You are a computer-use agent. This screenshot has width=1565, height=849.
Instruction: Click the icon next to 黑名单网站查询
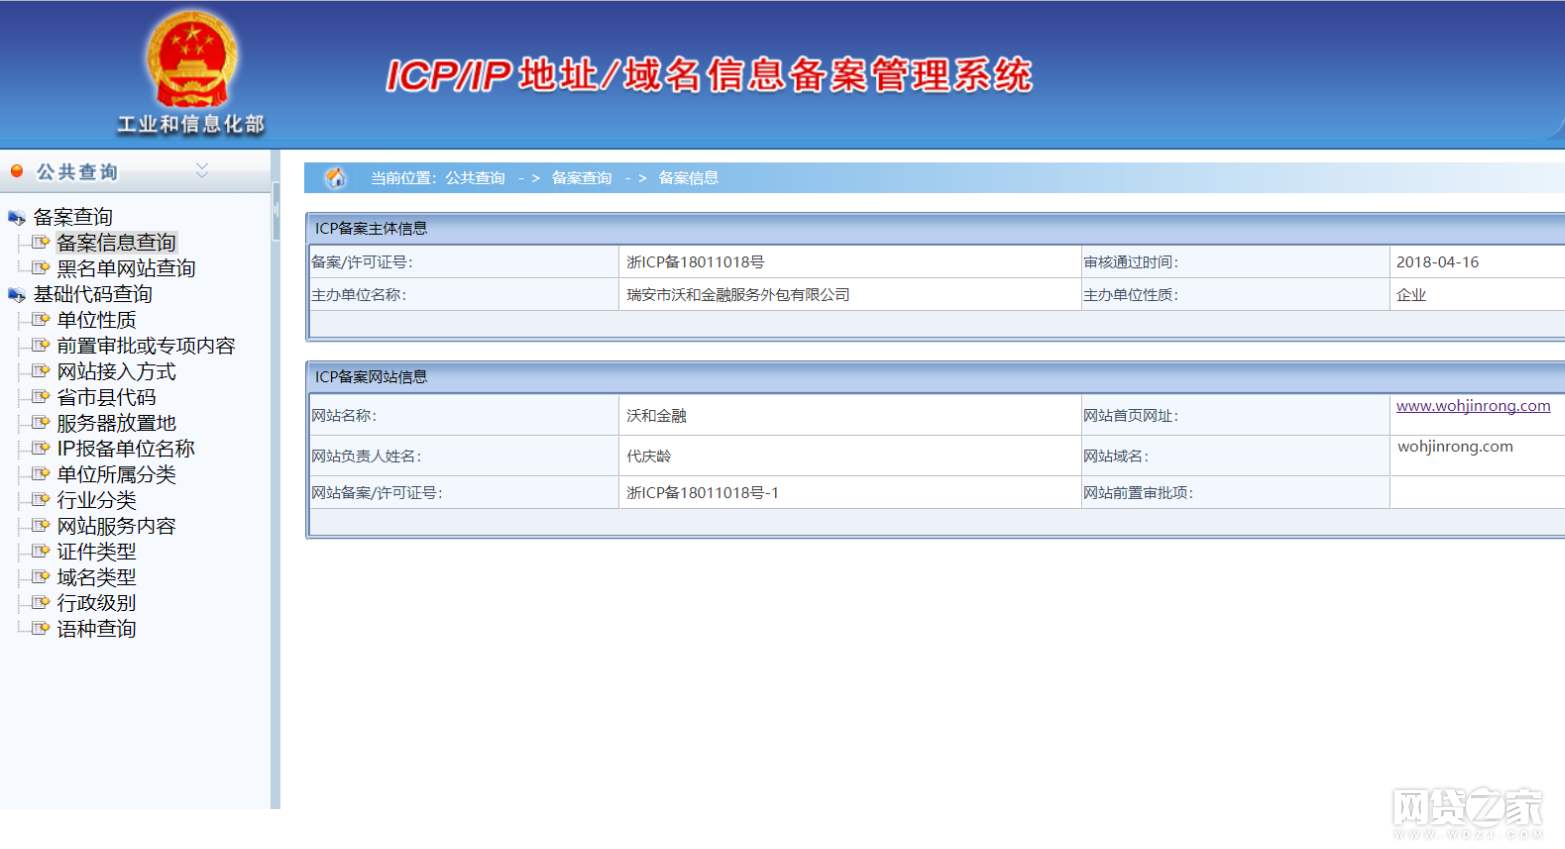coord(40,268)
